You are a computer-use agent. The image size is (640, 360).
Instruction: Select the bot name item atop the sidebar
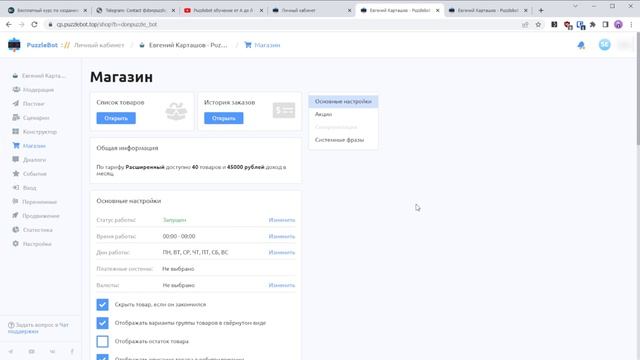39,76
